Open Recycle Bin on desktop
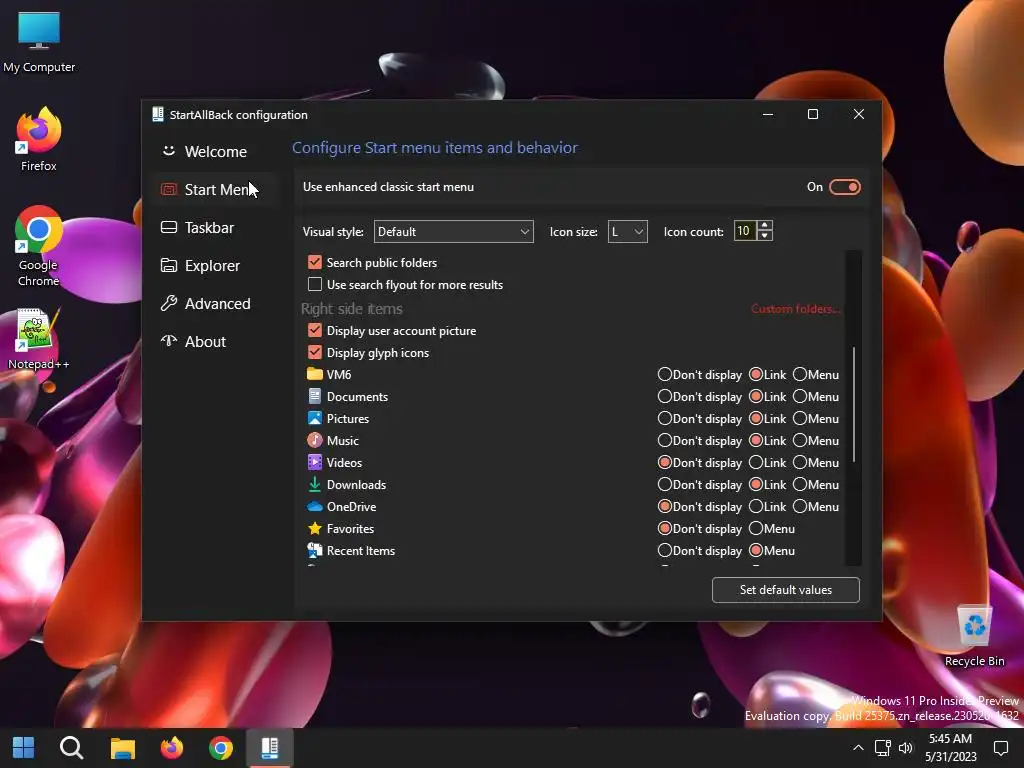The height and width of the screenshot is (768, 1024). point(974,635)
